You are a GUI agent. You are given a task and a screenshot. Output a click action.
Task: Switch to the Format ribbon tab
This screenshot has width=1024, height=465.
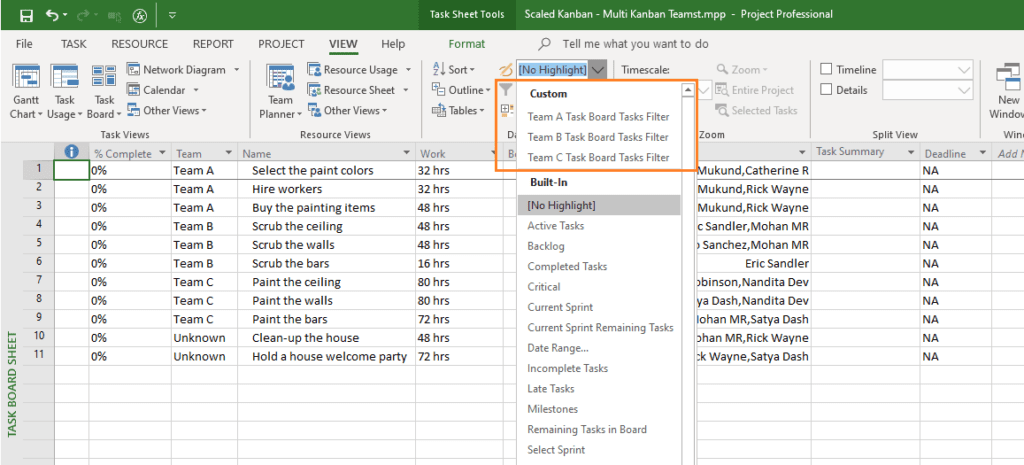[x=467, y=44]
